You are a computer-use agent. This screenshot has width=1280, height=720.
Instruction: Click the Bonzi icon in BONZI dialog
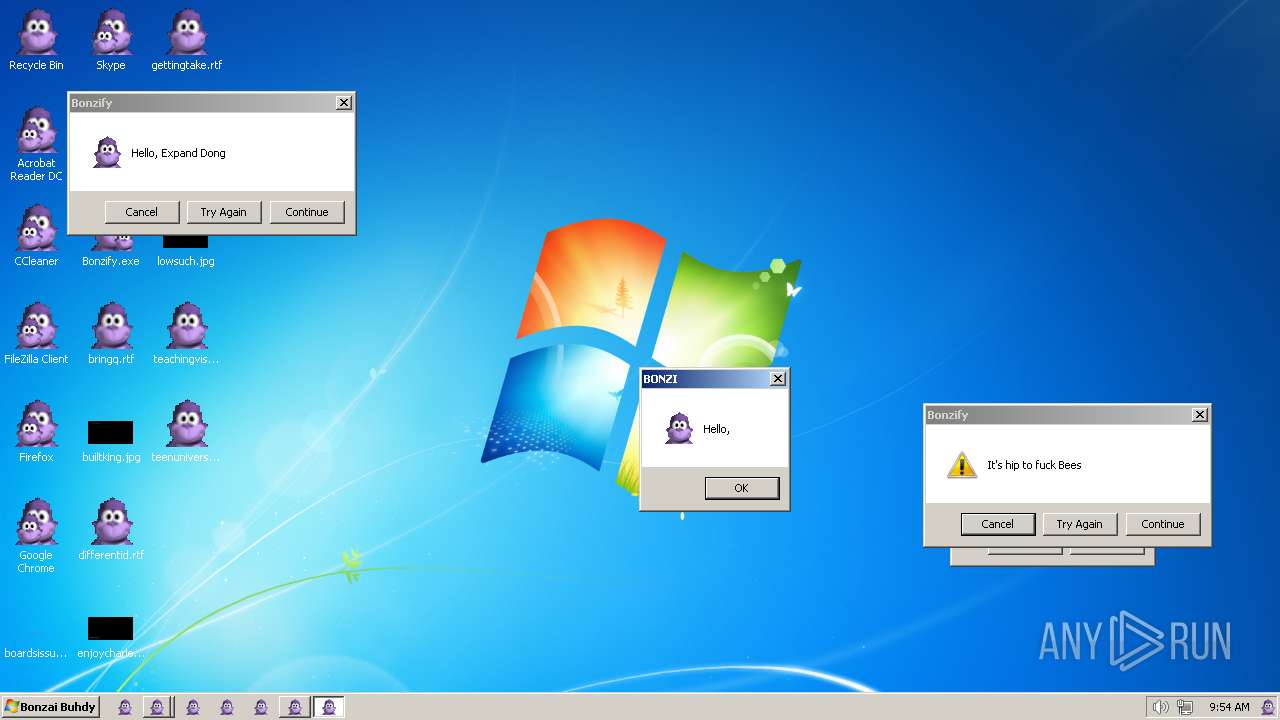click(679, 429)
